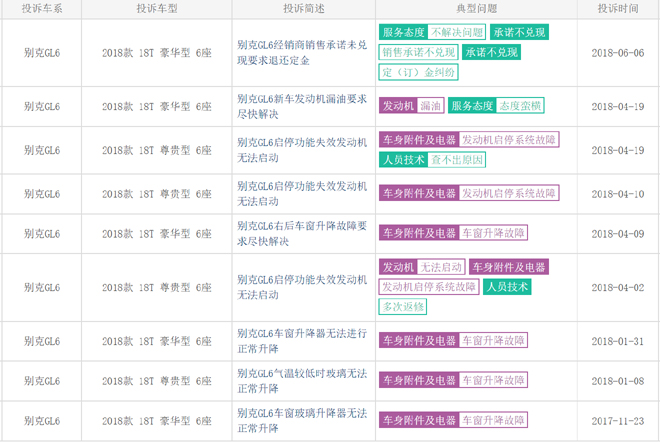
Task: Open the 启停功能失效 complaint dated 2018-04-02
Action: [302, 288]
